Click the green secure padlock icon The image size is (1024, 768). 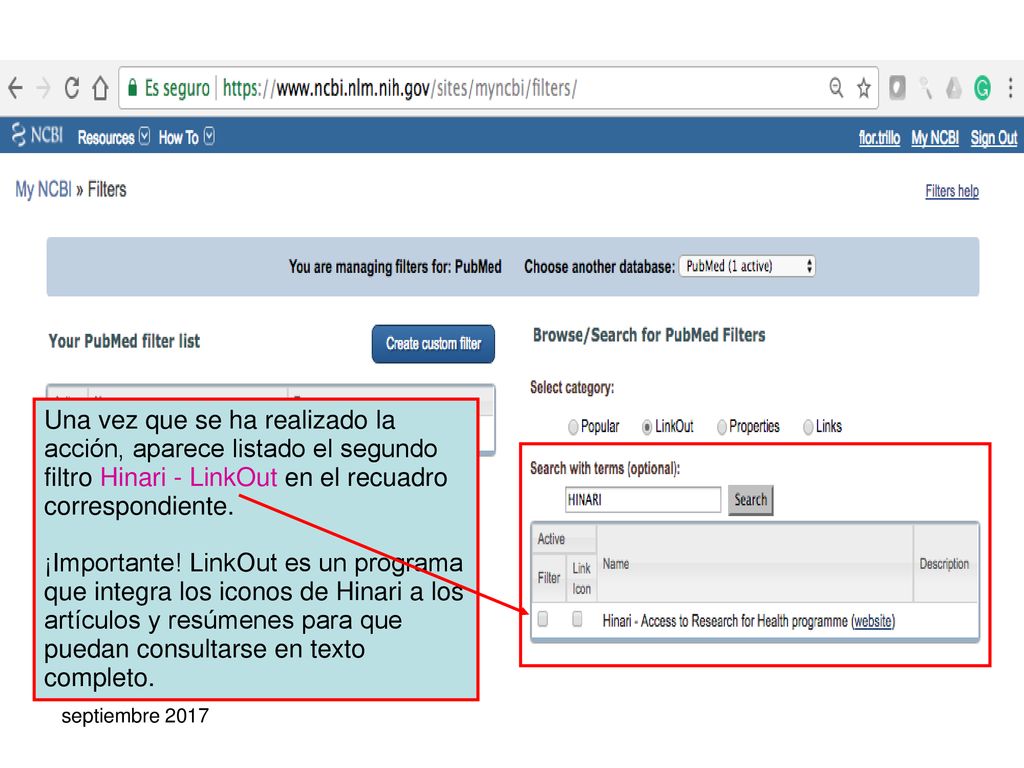click(x=133, y=88)
